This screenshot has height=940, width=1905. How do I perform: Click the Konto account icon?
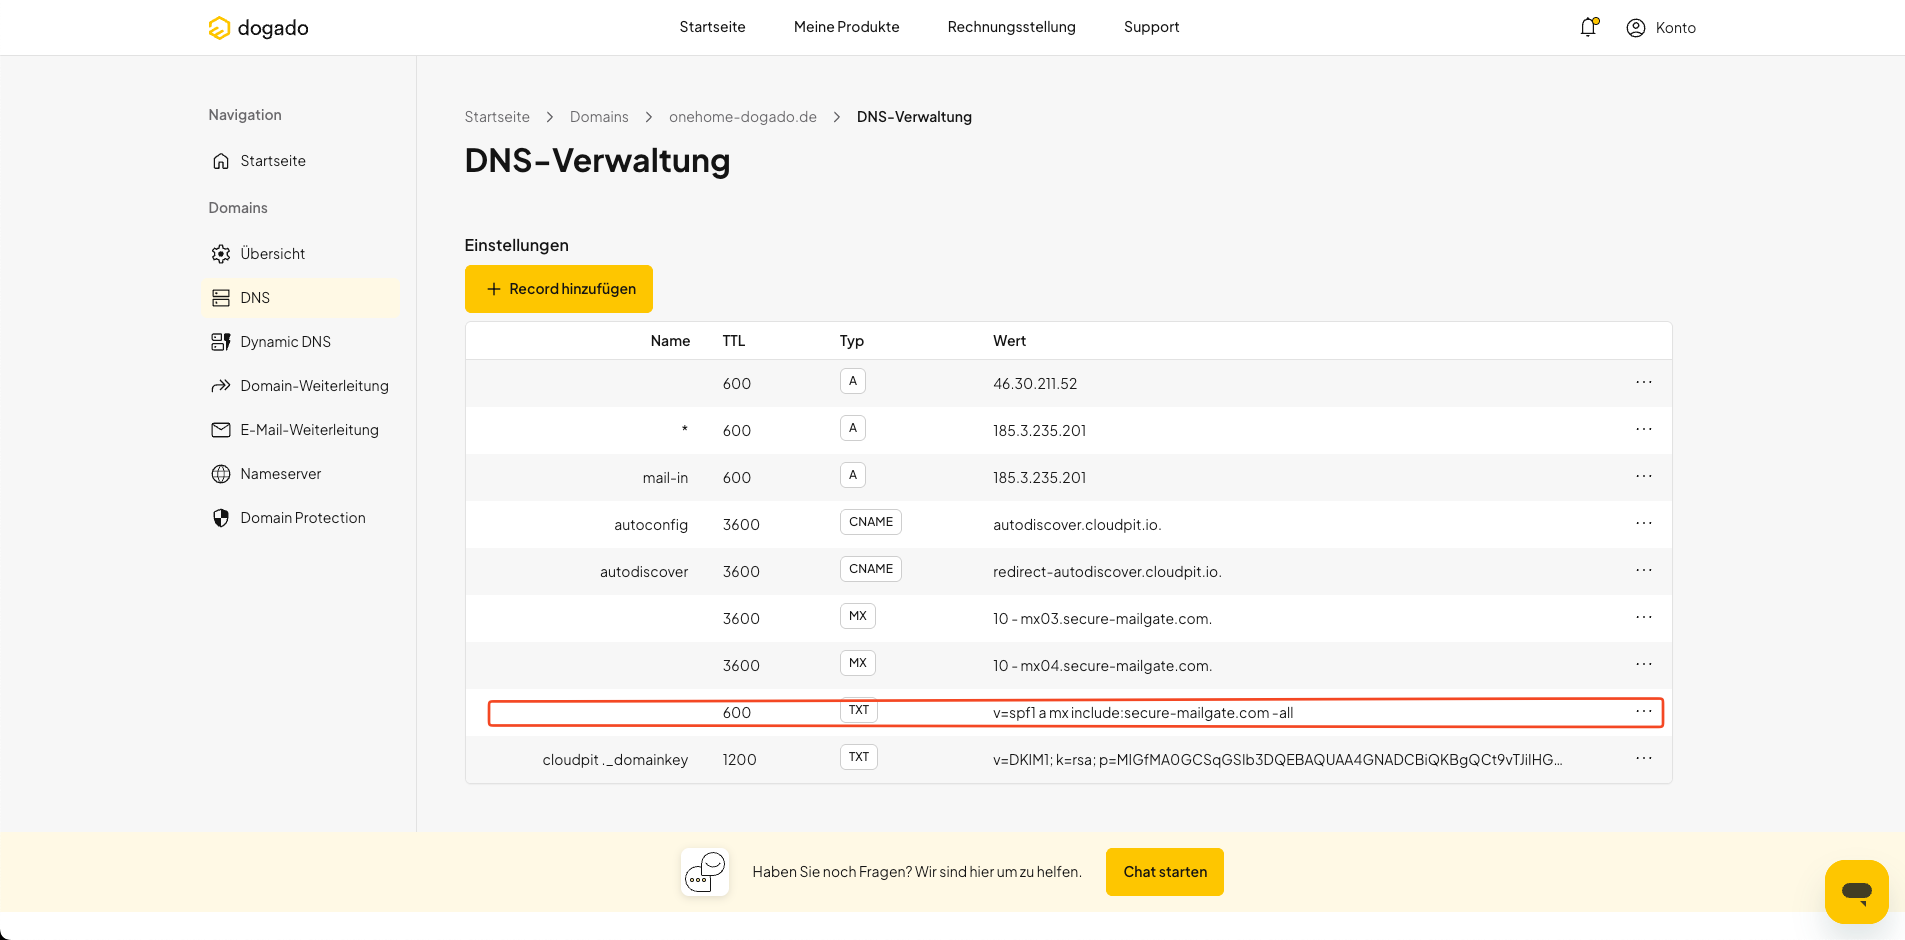(x=1636, y=28)
